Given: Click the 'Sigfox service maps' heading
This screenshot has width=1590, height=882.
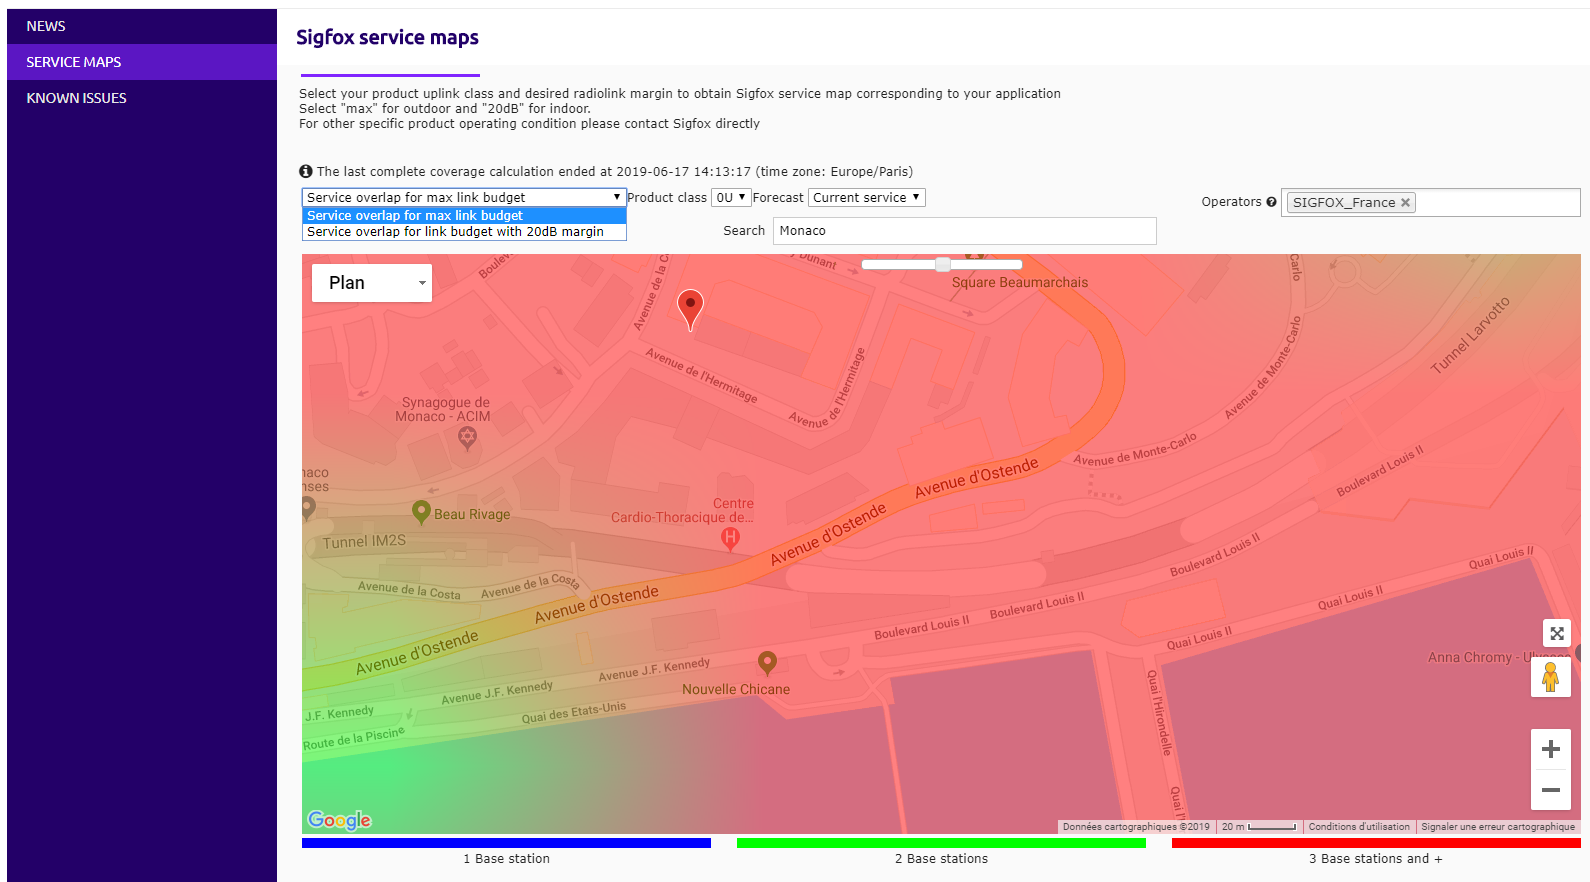Looking at the screenshot, I should (x=387, y=38).
